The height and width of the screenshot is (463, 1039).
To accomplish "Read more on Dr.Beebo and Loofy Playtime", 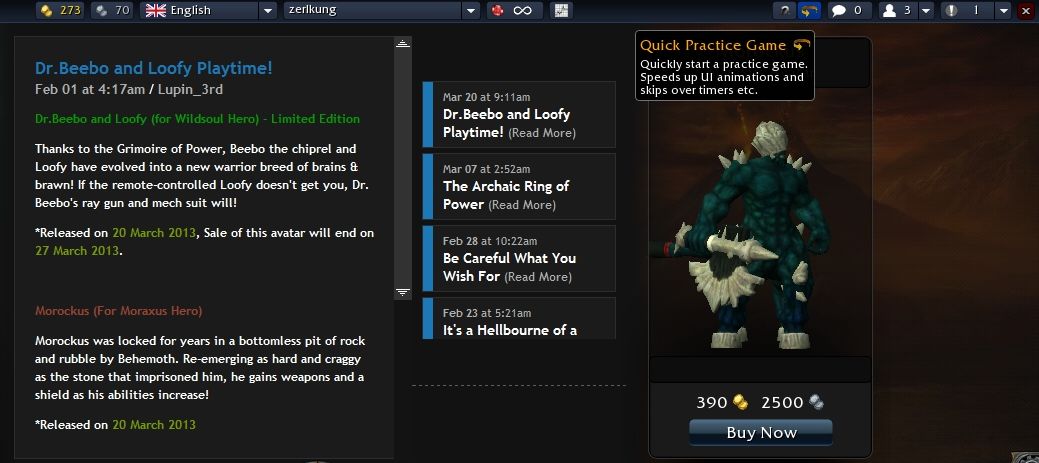I will tap(542, 133).
